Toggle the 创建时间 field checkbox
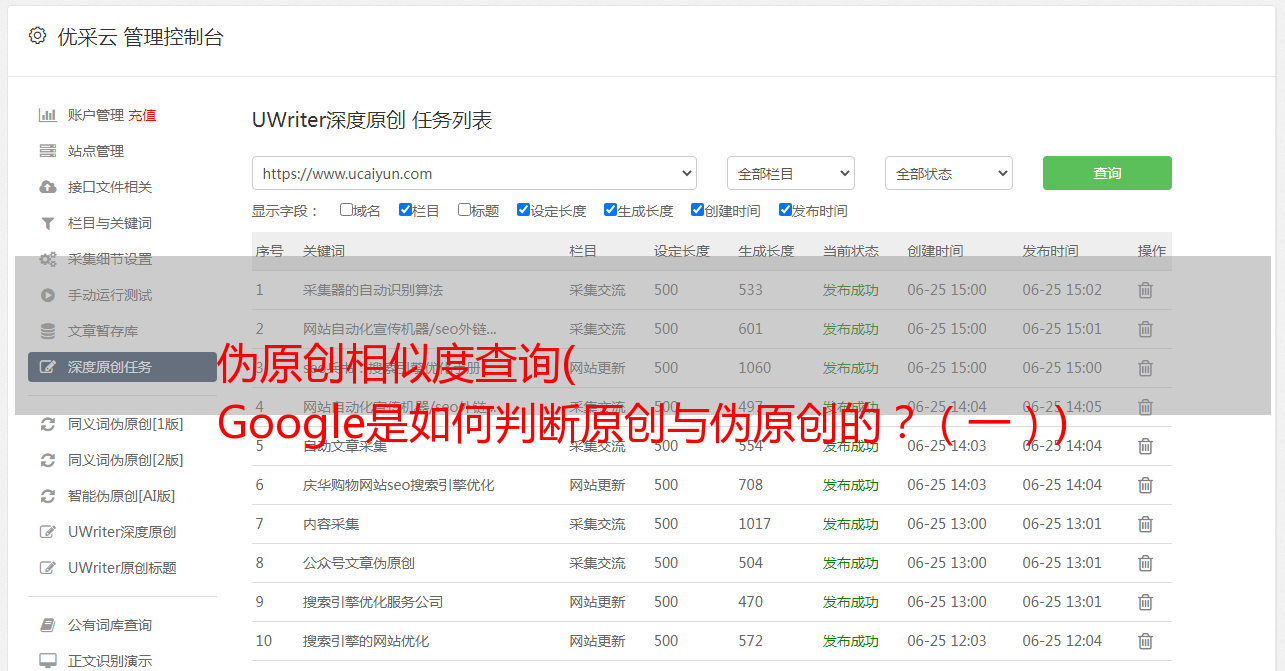This screenshot has height=671, width=1285. (697, 210)
